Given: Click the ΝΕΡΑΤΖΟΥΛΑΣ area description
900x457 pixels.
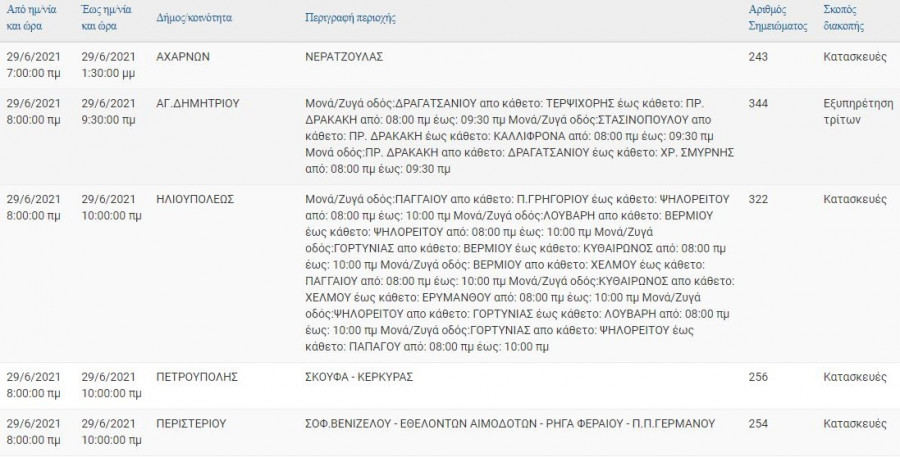Looking at the screenshot, I should pyautogui.click(x=343, y=57).
